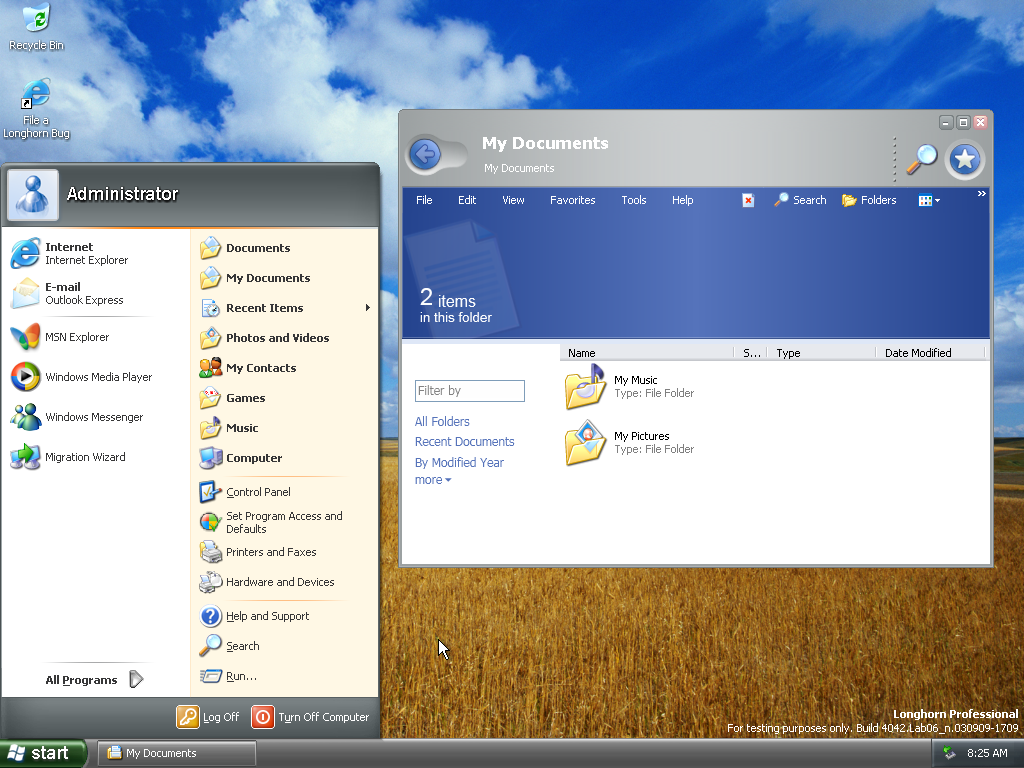The width and height of the screenshot is (1024, 768).
Task: Click the Back arrow in My Documents window
Action: click(425, 155)
